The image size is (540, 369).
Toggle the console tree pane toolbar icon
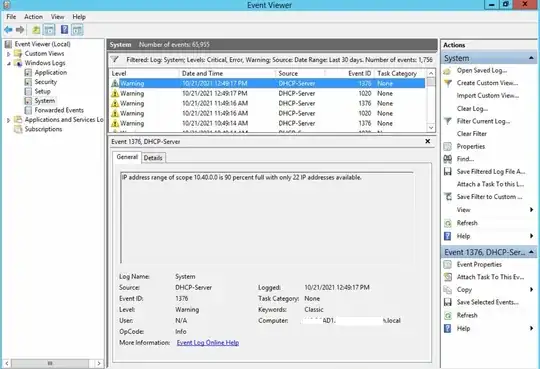(x=49, y=30)
